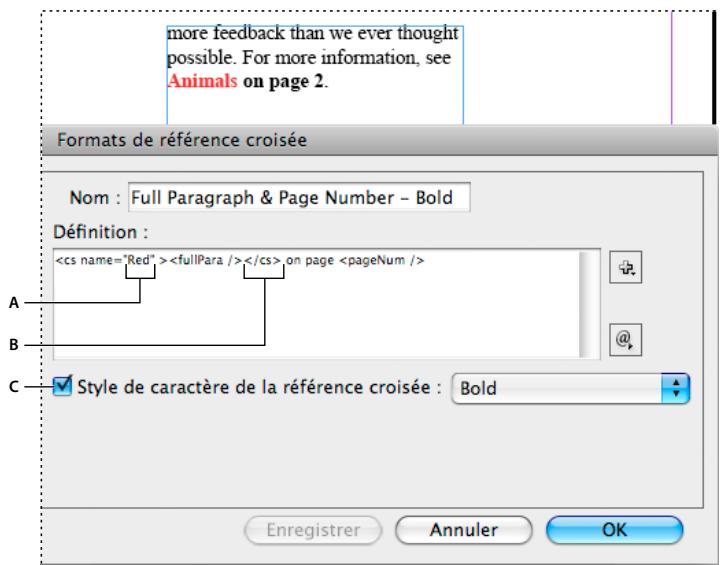Toggle the cross-reference character style checkbox

(x=62, y=386)
